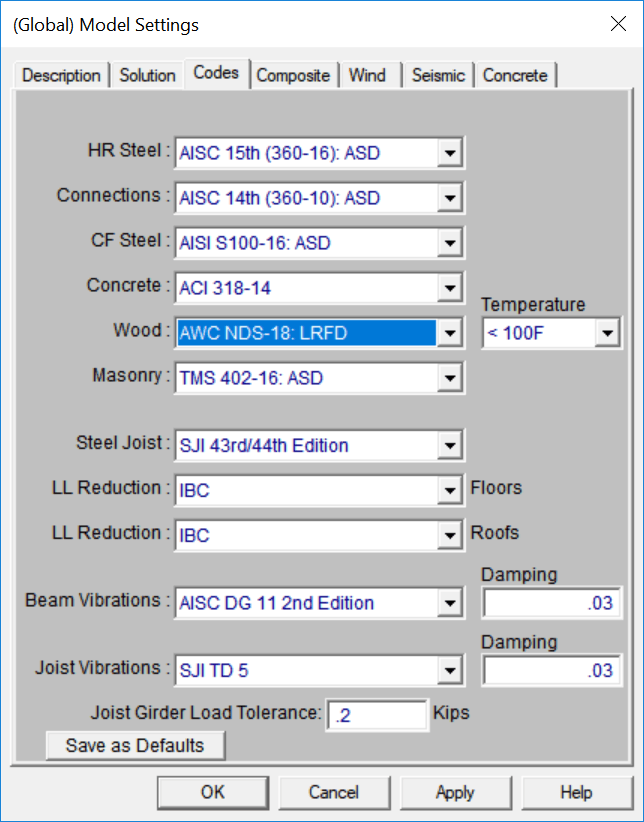Screen dimensions: 644x822
Task: Click the 'AISI S100-16: ASD' value
Action: click(255, 243)
